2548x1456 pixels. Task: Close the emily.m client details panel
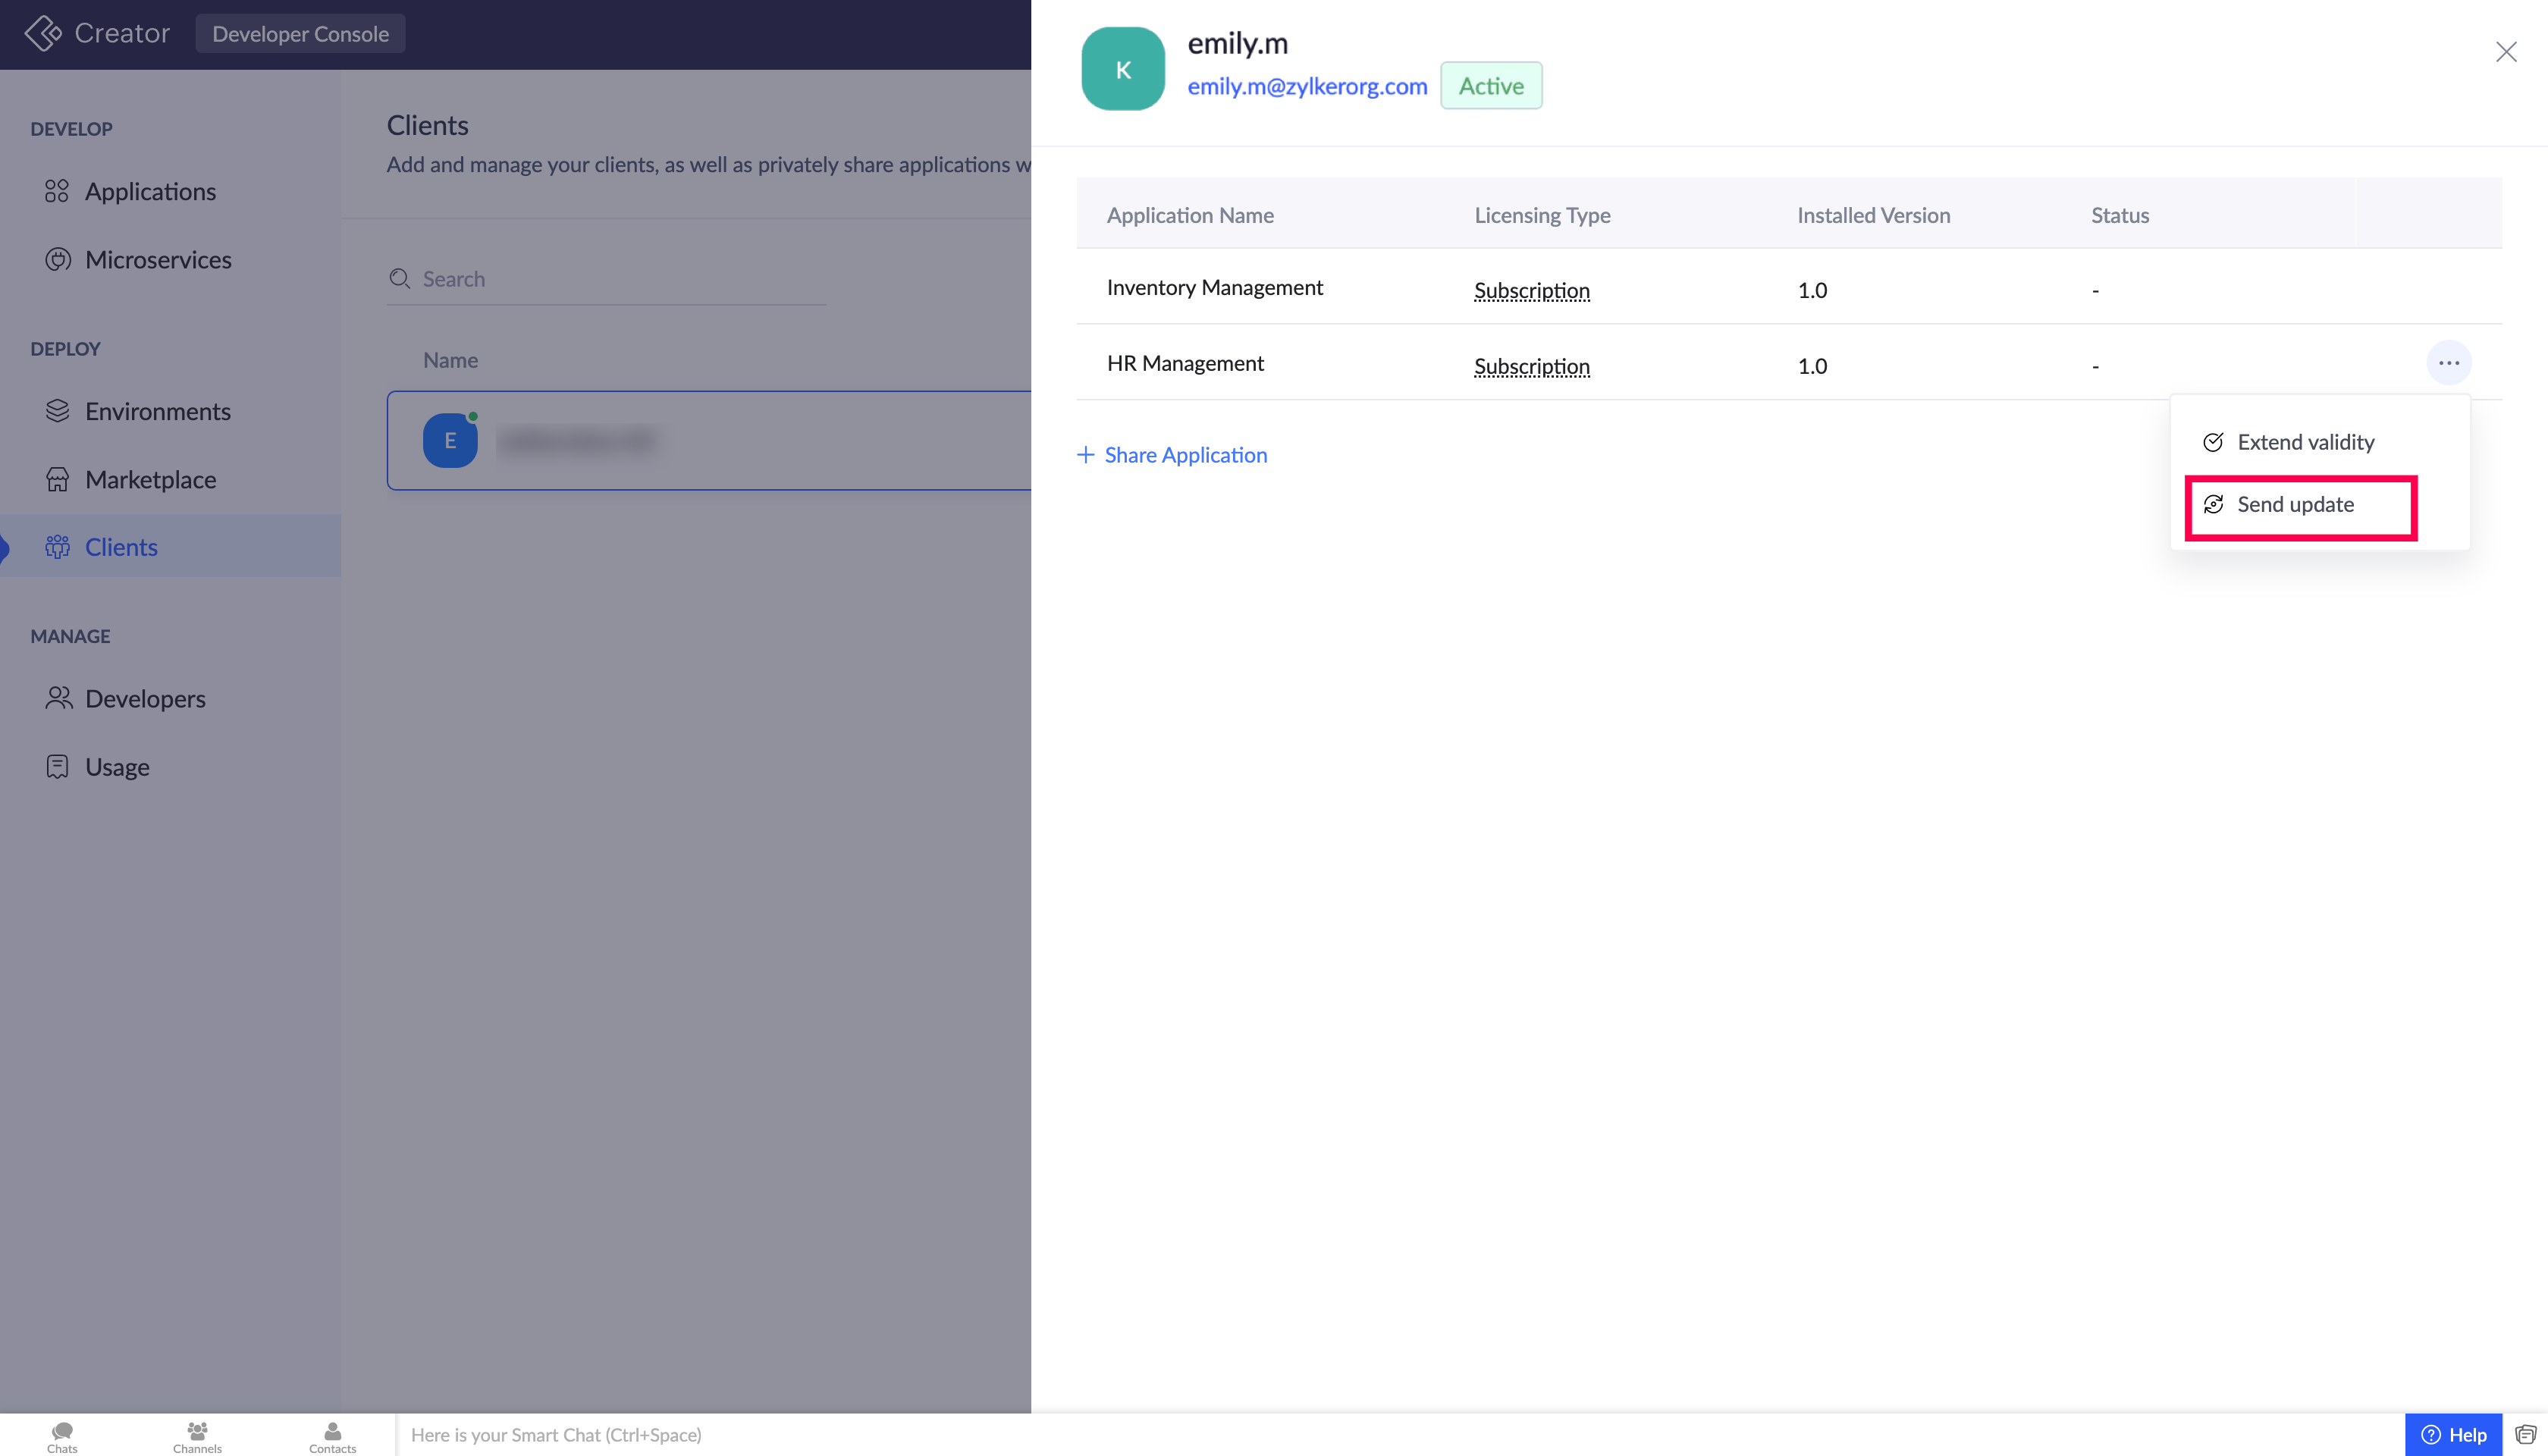[2505, 52]
